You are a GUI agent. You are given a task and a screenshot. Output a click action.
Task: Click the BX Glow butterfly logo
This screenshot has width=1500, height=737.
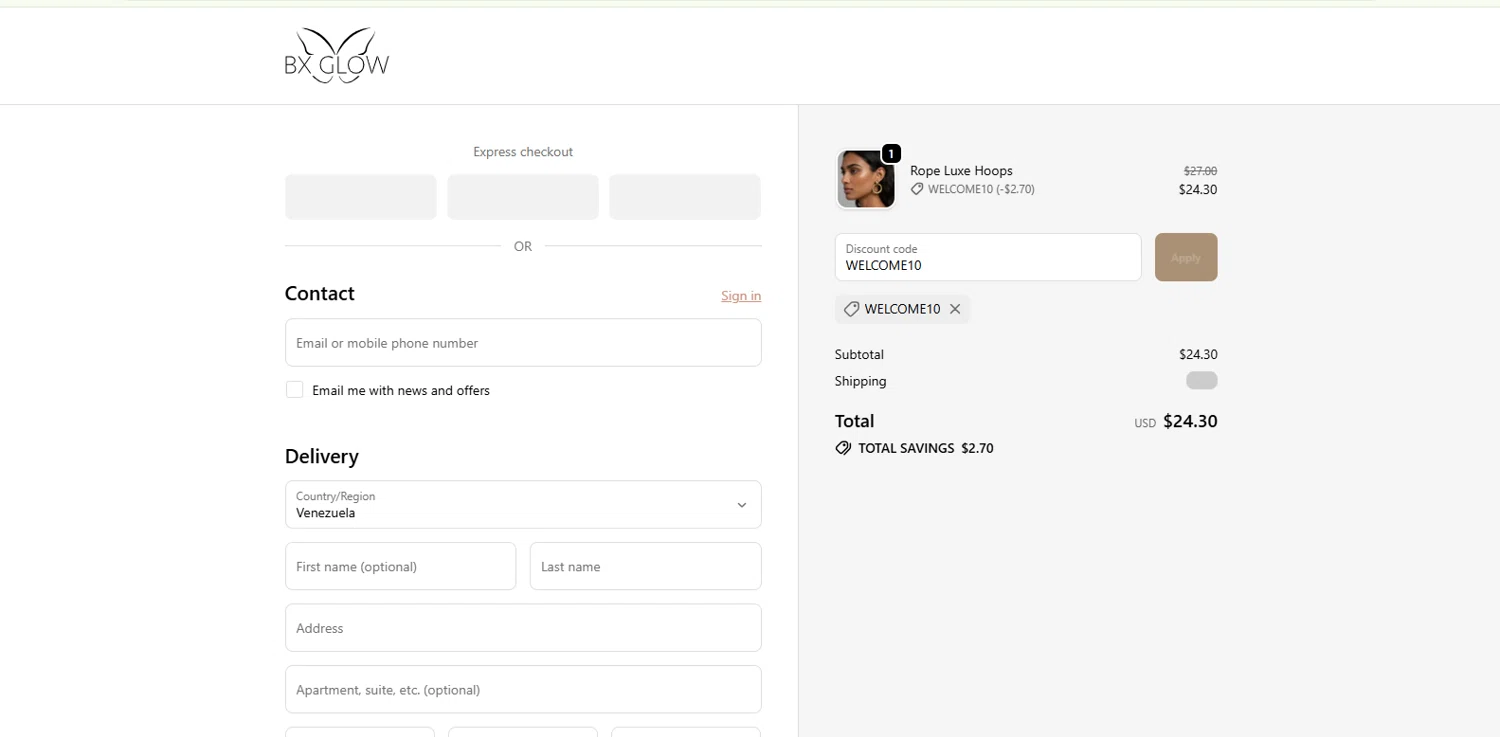tap(336, 55)
